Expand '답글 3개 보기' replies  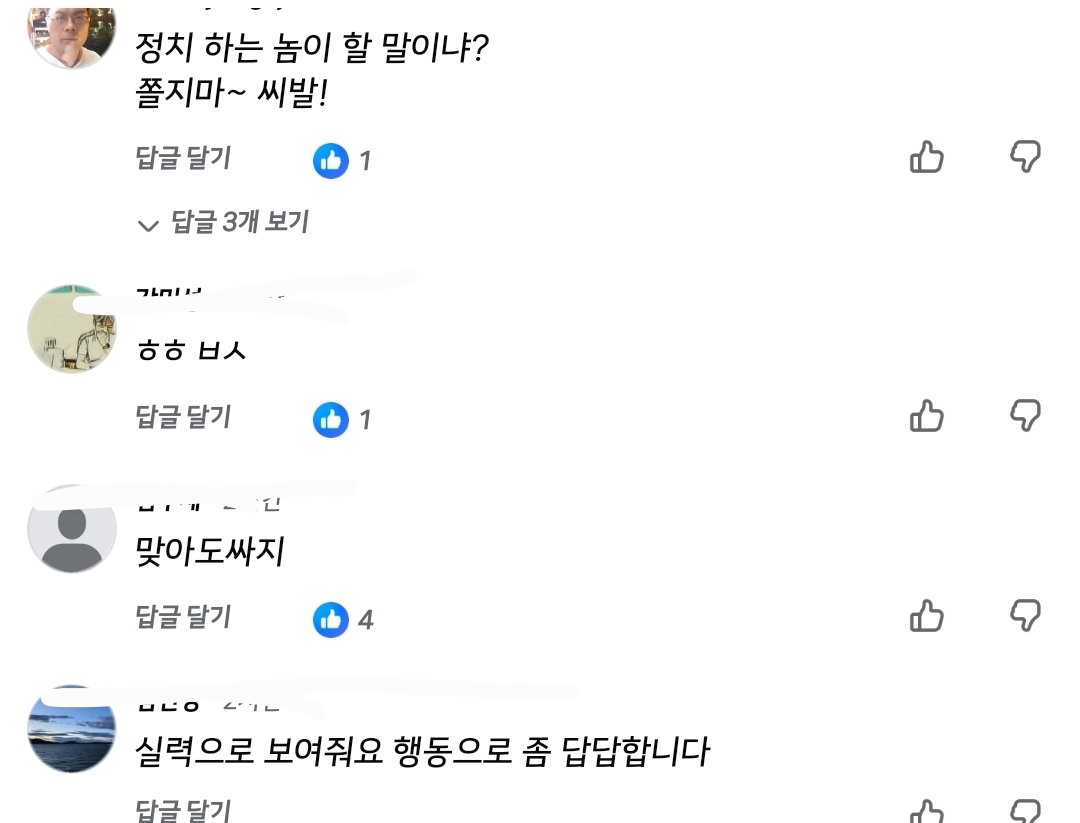(223, 222)
